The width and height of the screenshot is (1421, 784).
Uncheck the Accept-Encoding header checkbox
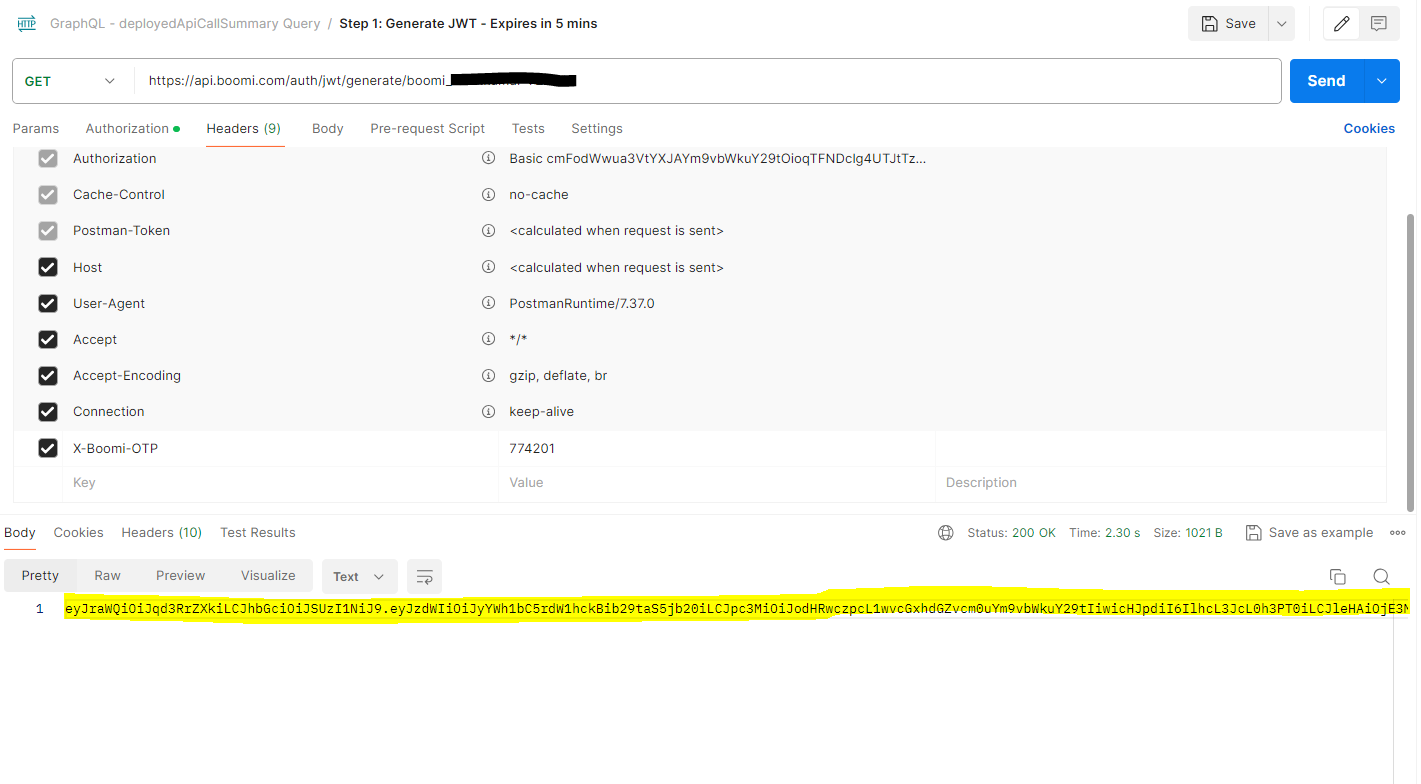tap(47, 376)
